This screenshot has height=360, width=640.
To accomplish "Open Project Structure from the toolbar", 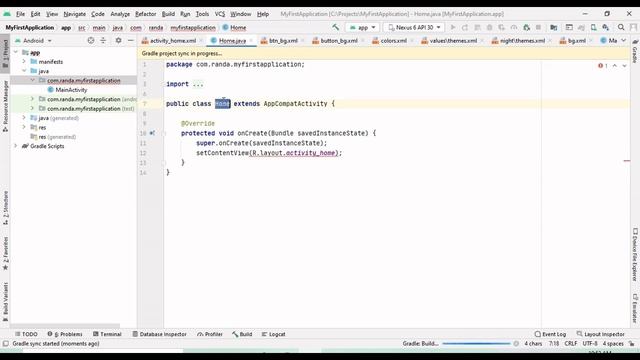I will [x=553, y=27].
